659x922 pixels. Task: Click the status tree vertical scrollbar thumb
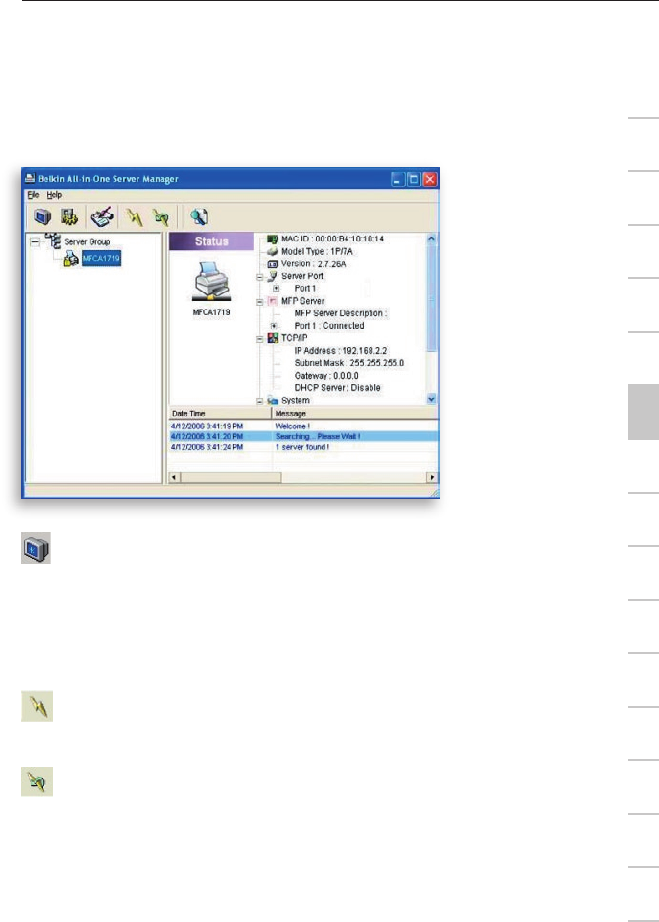[x=431, y=297]
